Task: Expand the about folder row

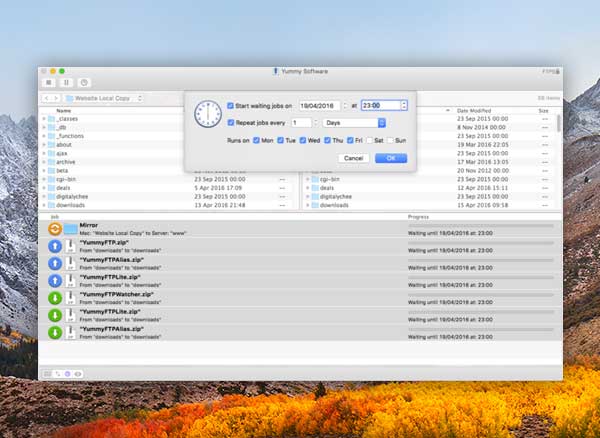Action: coord(44,145)
